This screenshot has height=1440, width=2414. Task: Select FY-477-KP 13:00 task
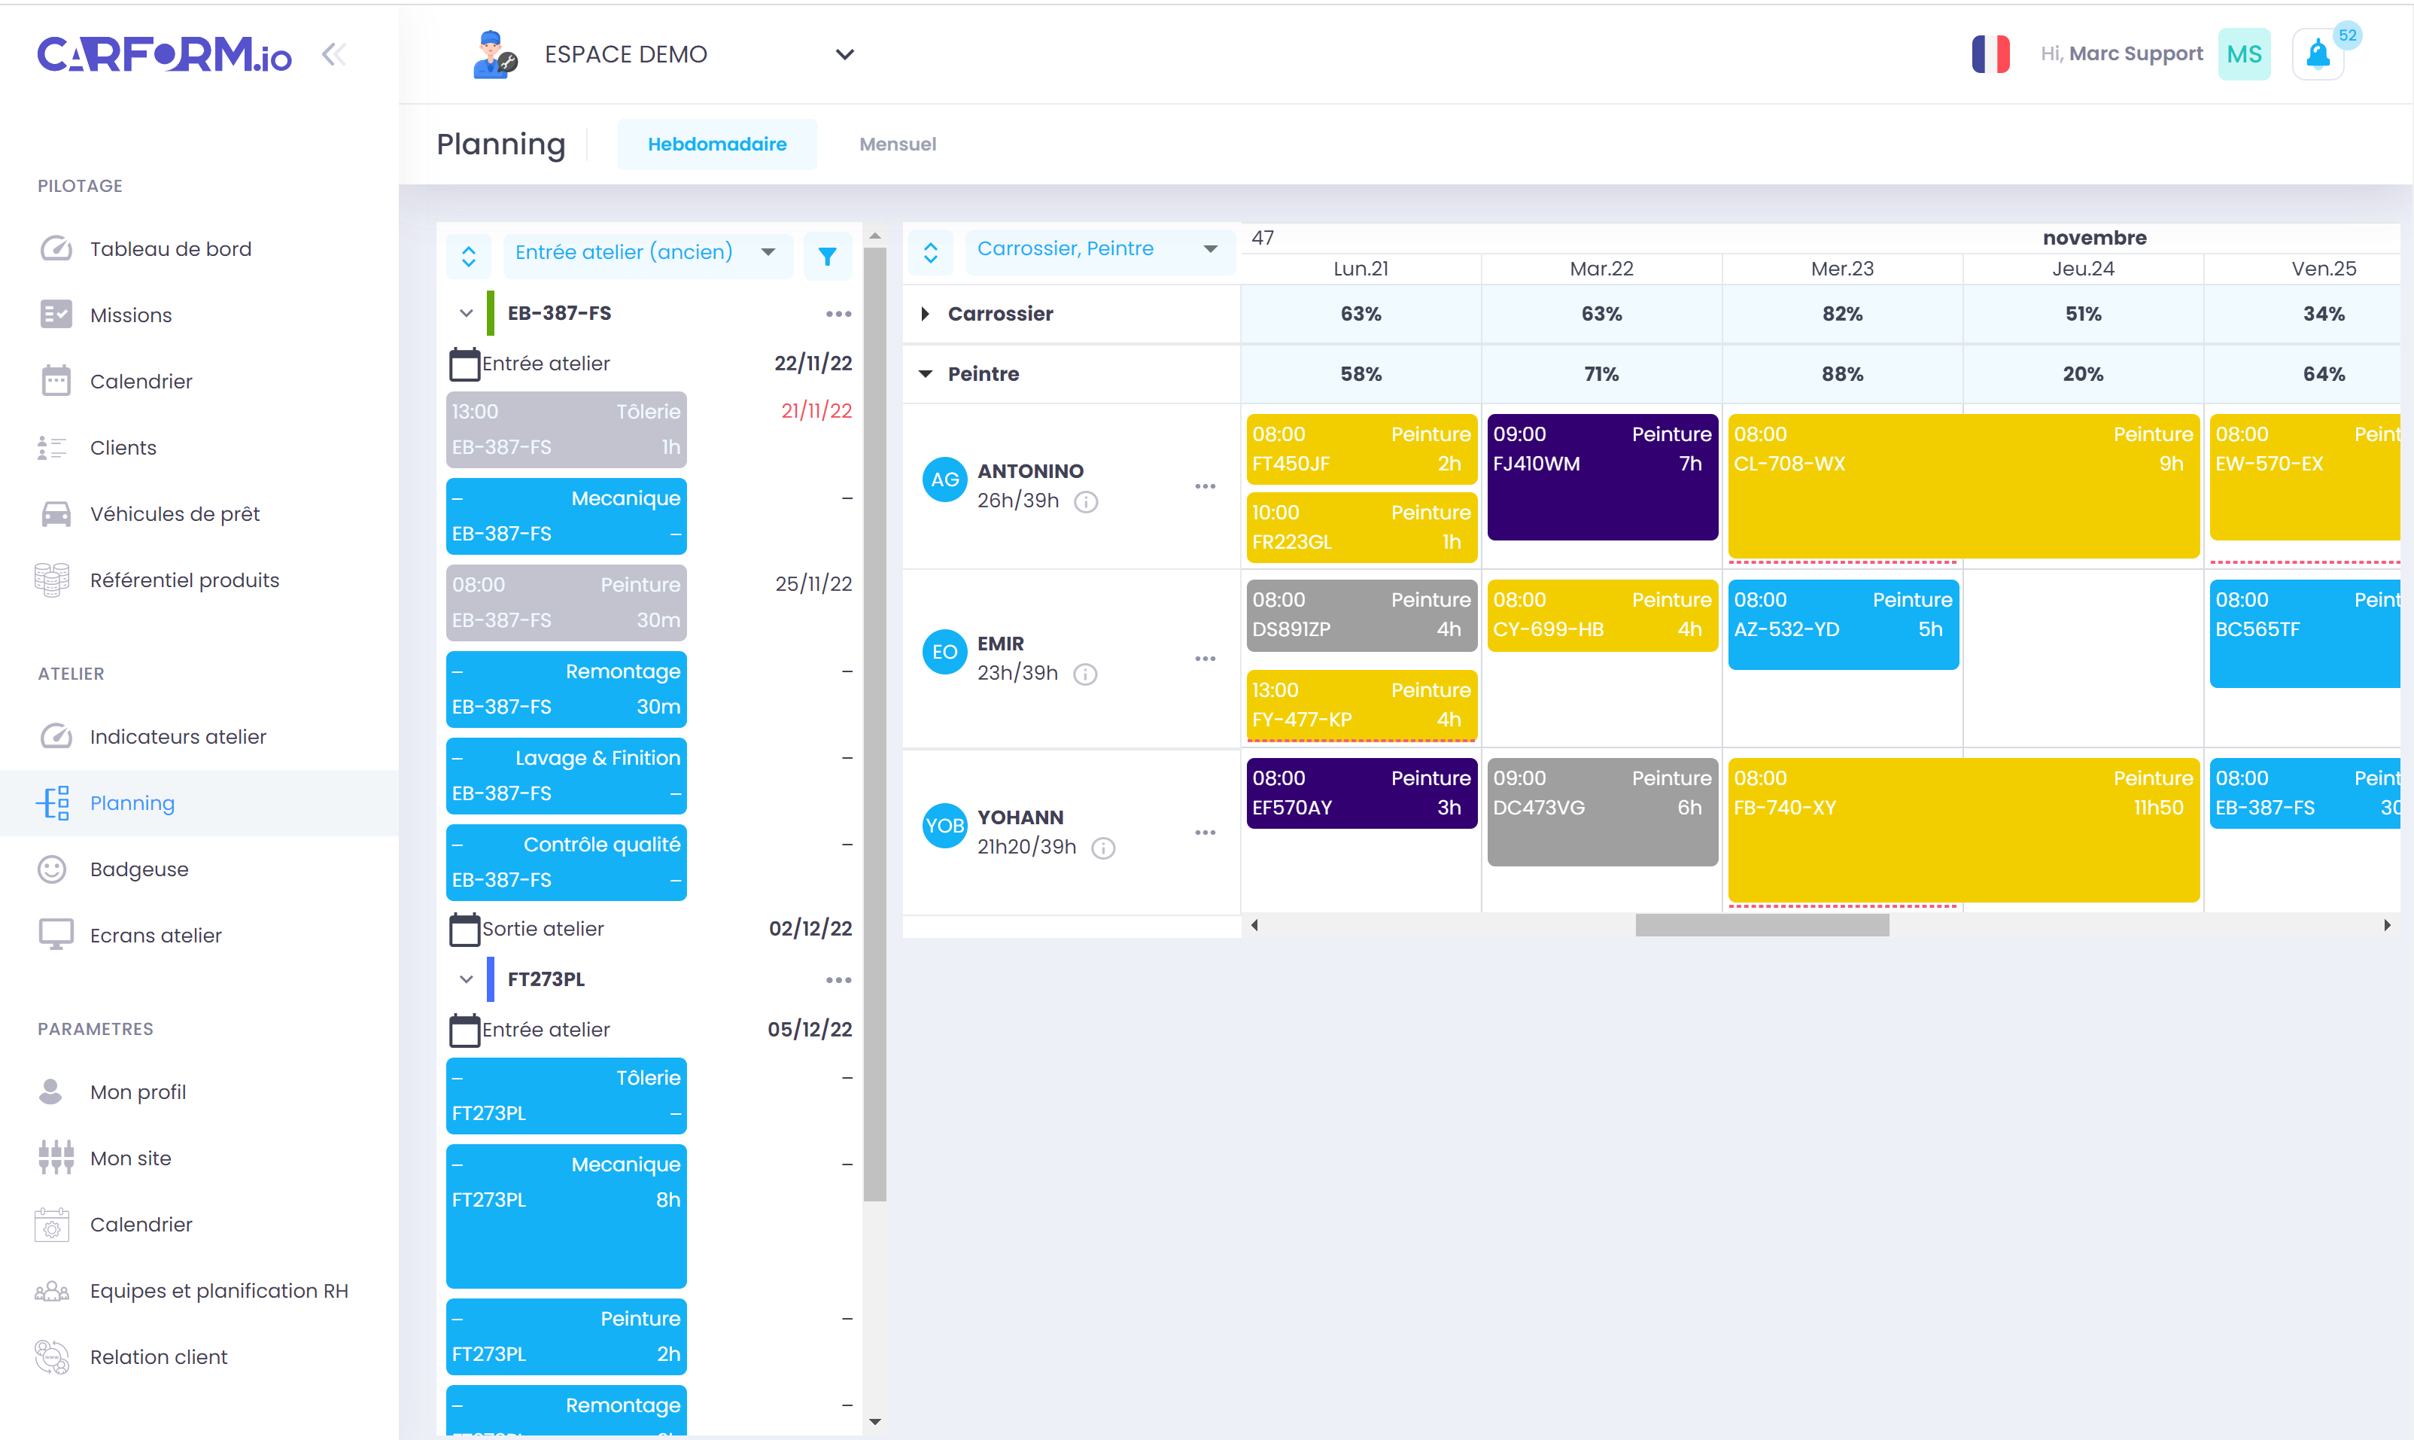coord(1361,706)
